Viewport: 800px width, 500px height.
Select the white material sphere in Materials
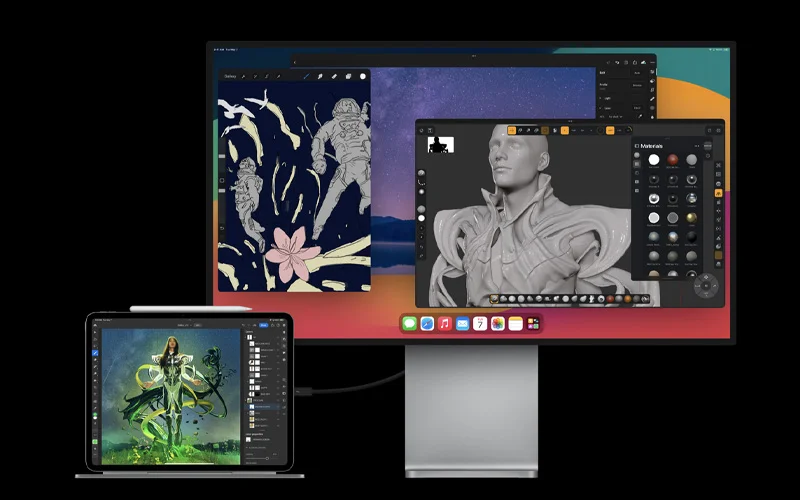(654, 160)
